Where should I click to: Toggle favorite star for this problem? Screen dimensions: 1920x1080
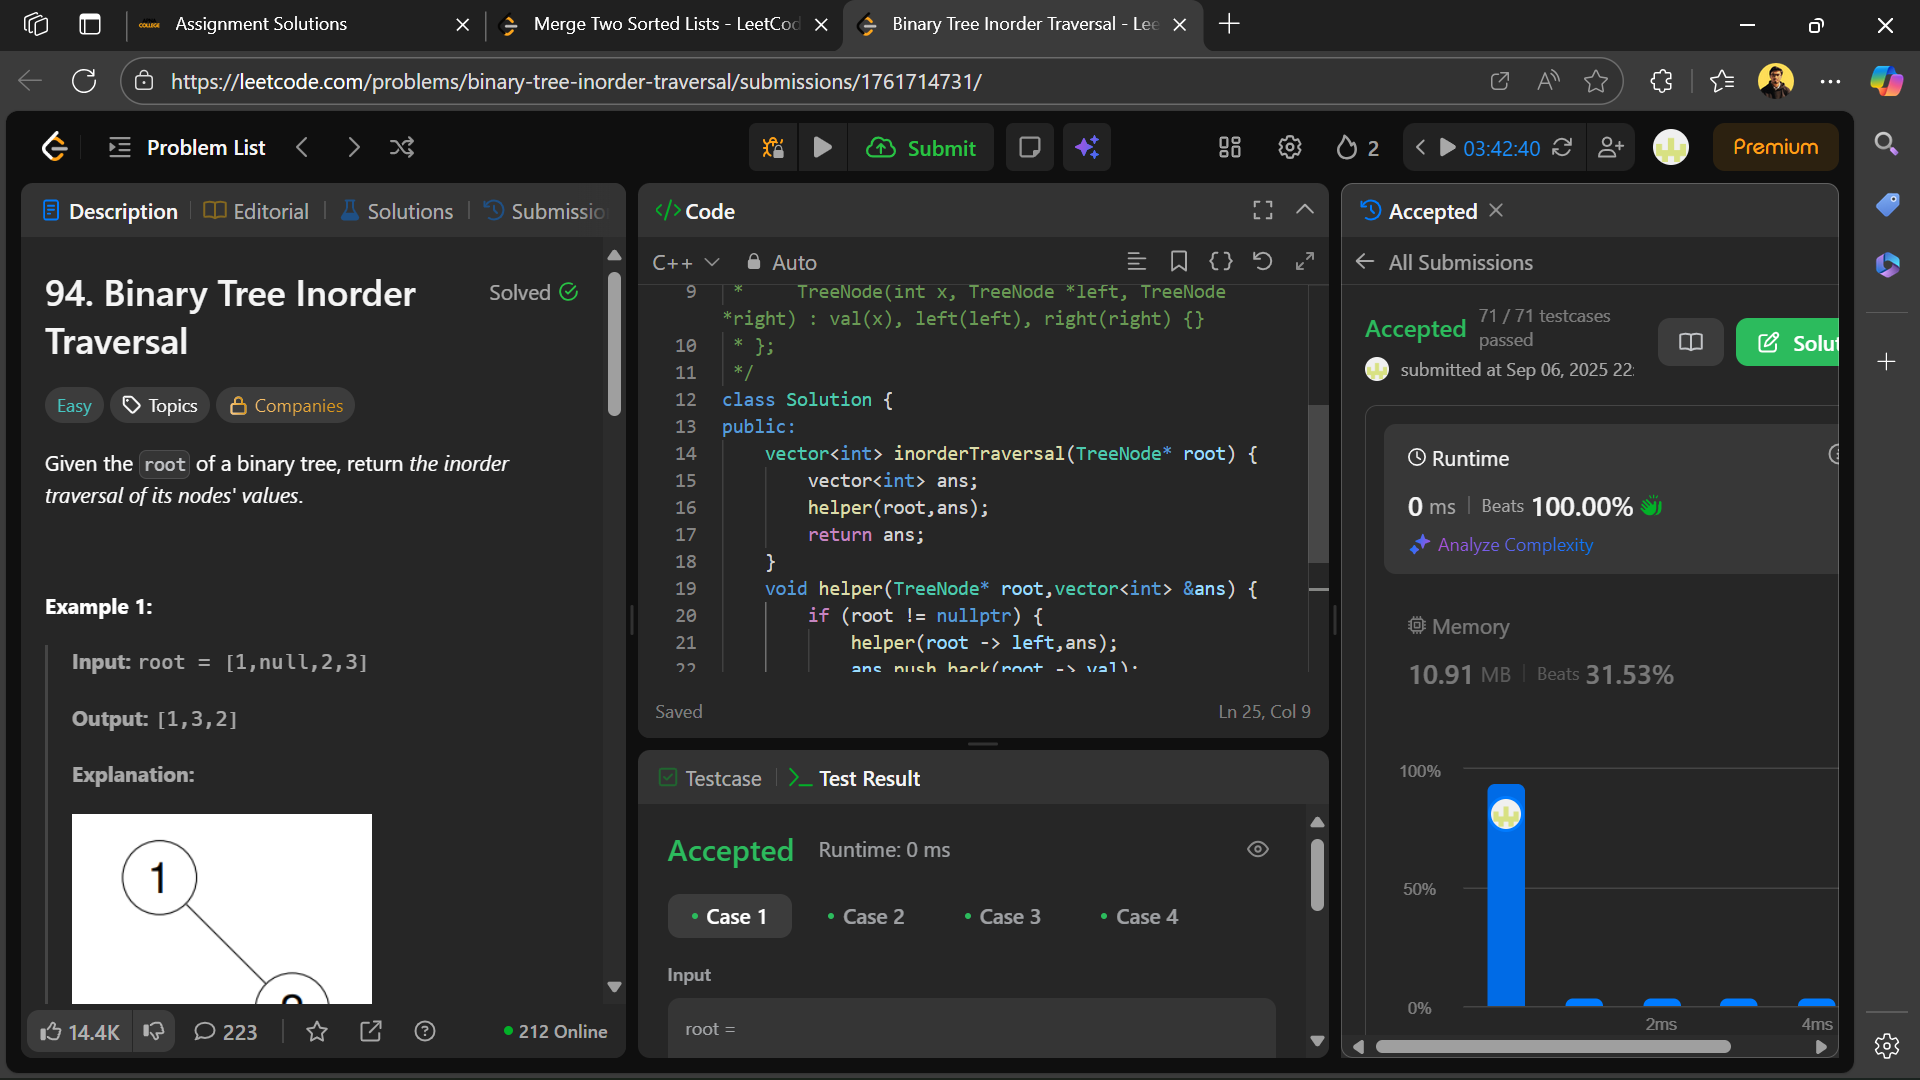click(317, 1031)
